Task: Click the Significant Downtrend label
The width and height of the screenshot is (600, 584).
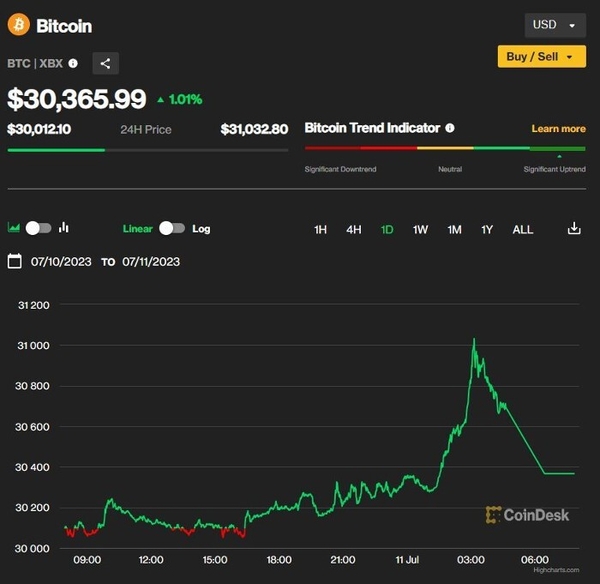Action: pos(340,169)
